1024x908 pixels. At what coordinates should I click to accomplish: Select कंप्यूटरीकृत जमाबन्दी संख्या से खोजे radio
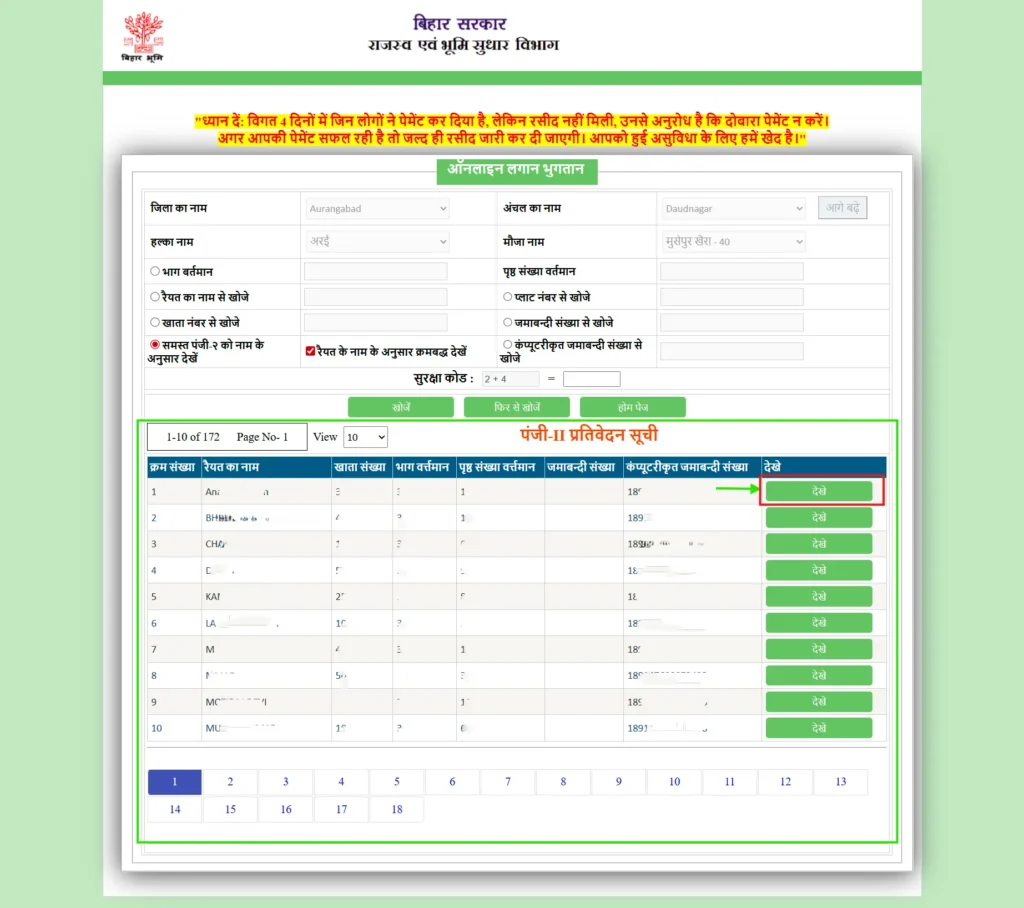507,344
